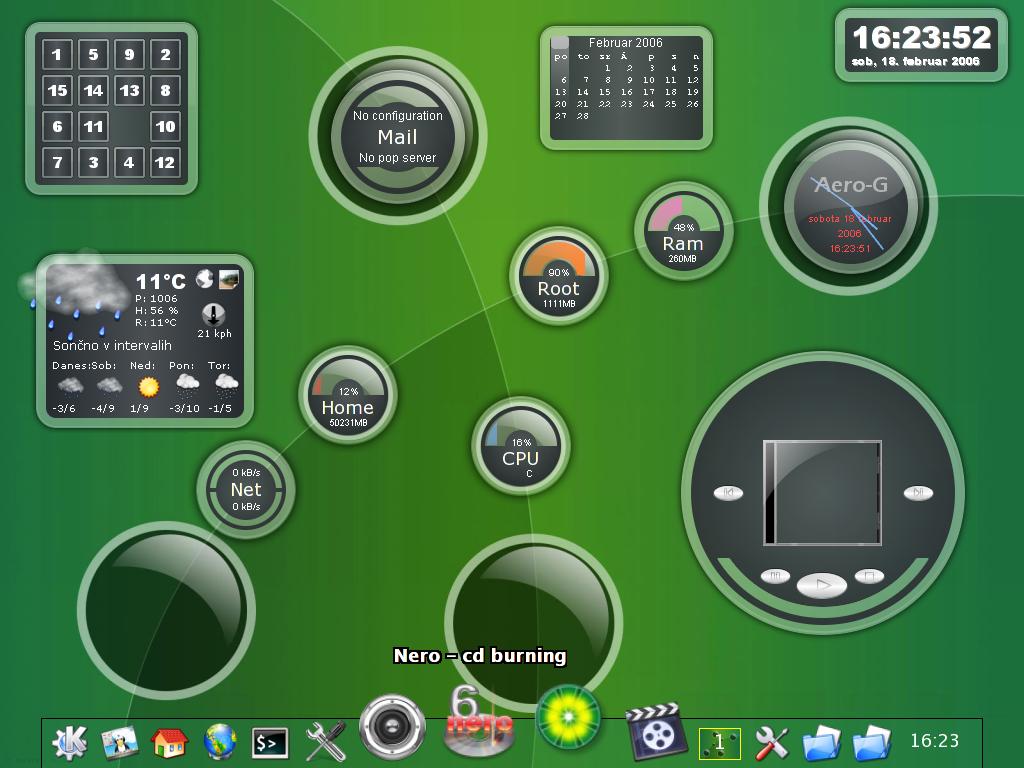Viewport: 1024px width, 768px height.
Task: Click the small button at calendar corner
Action: point(560,42)
